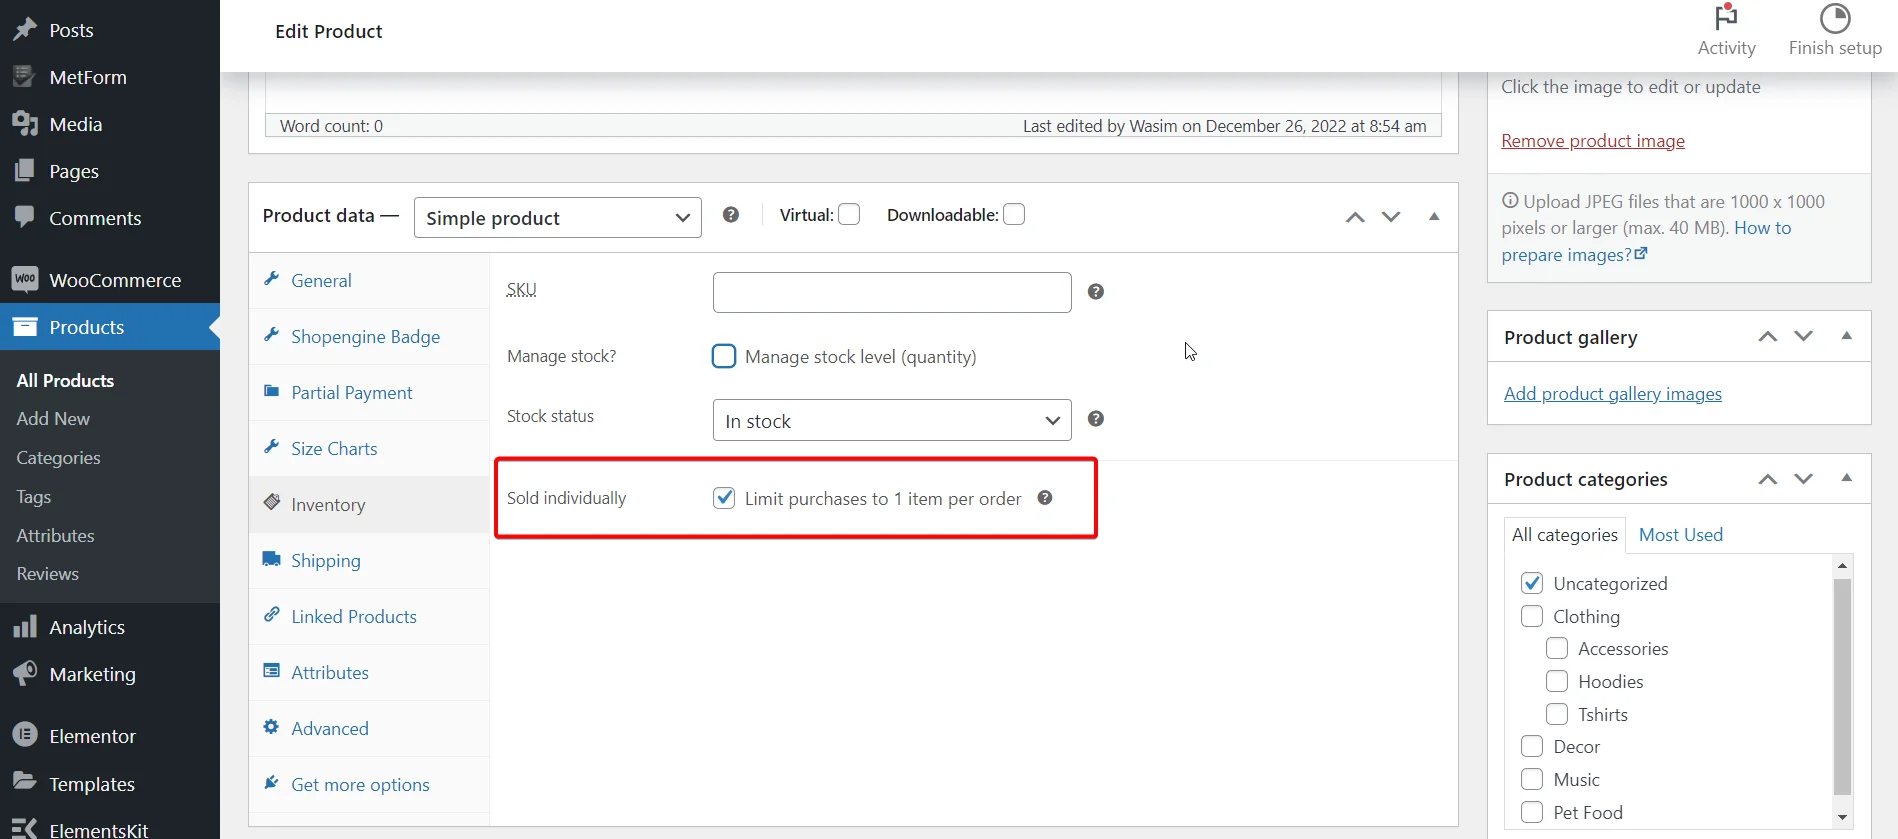The width and height of the screenshot is (1898, 839).
Task: Click the categories list scrollbar down arrow
Action: click(1842, 818)
